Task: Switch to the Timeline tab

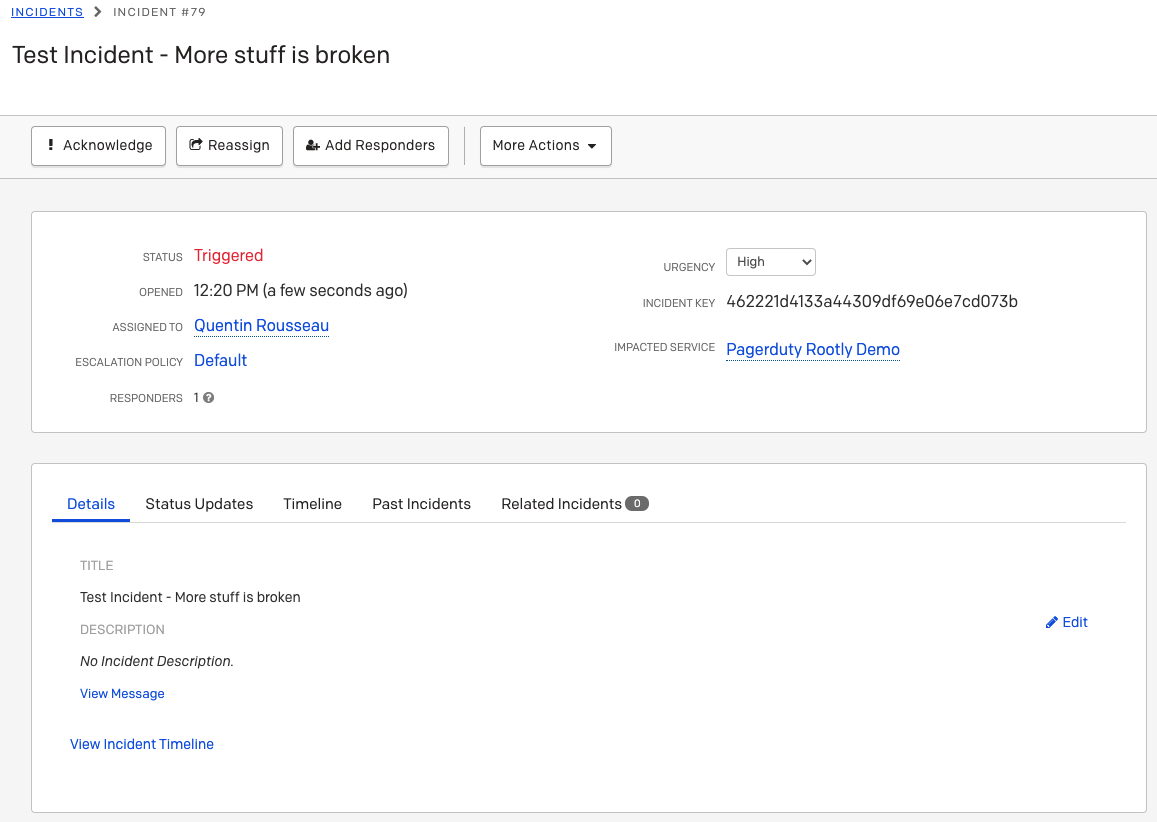Action: coord(312,504)
